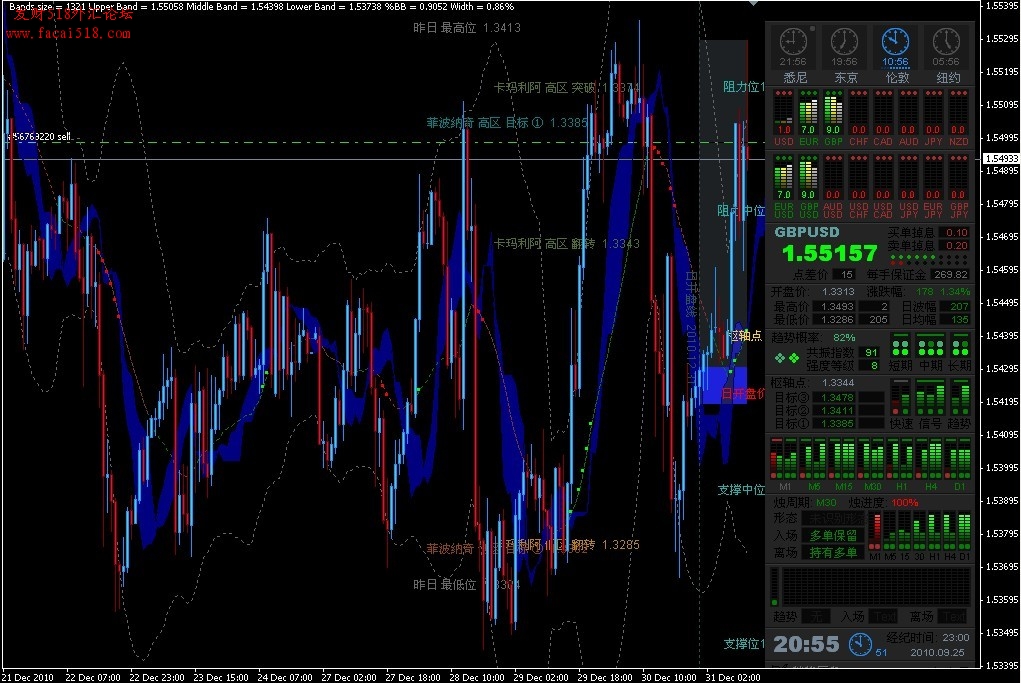Click the USDCAD pair strength meter
Viewport: 1021px width, 683px height.
(883, 177)
